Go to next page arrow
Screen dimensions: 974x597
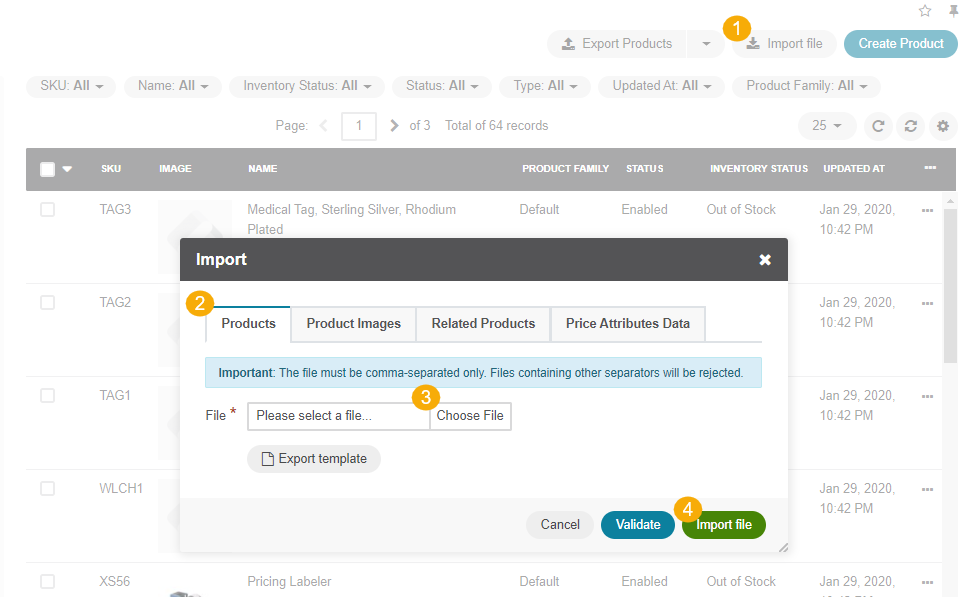tap(395, 126)
